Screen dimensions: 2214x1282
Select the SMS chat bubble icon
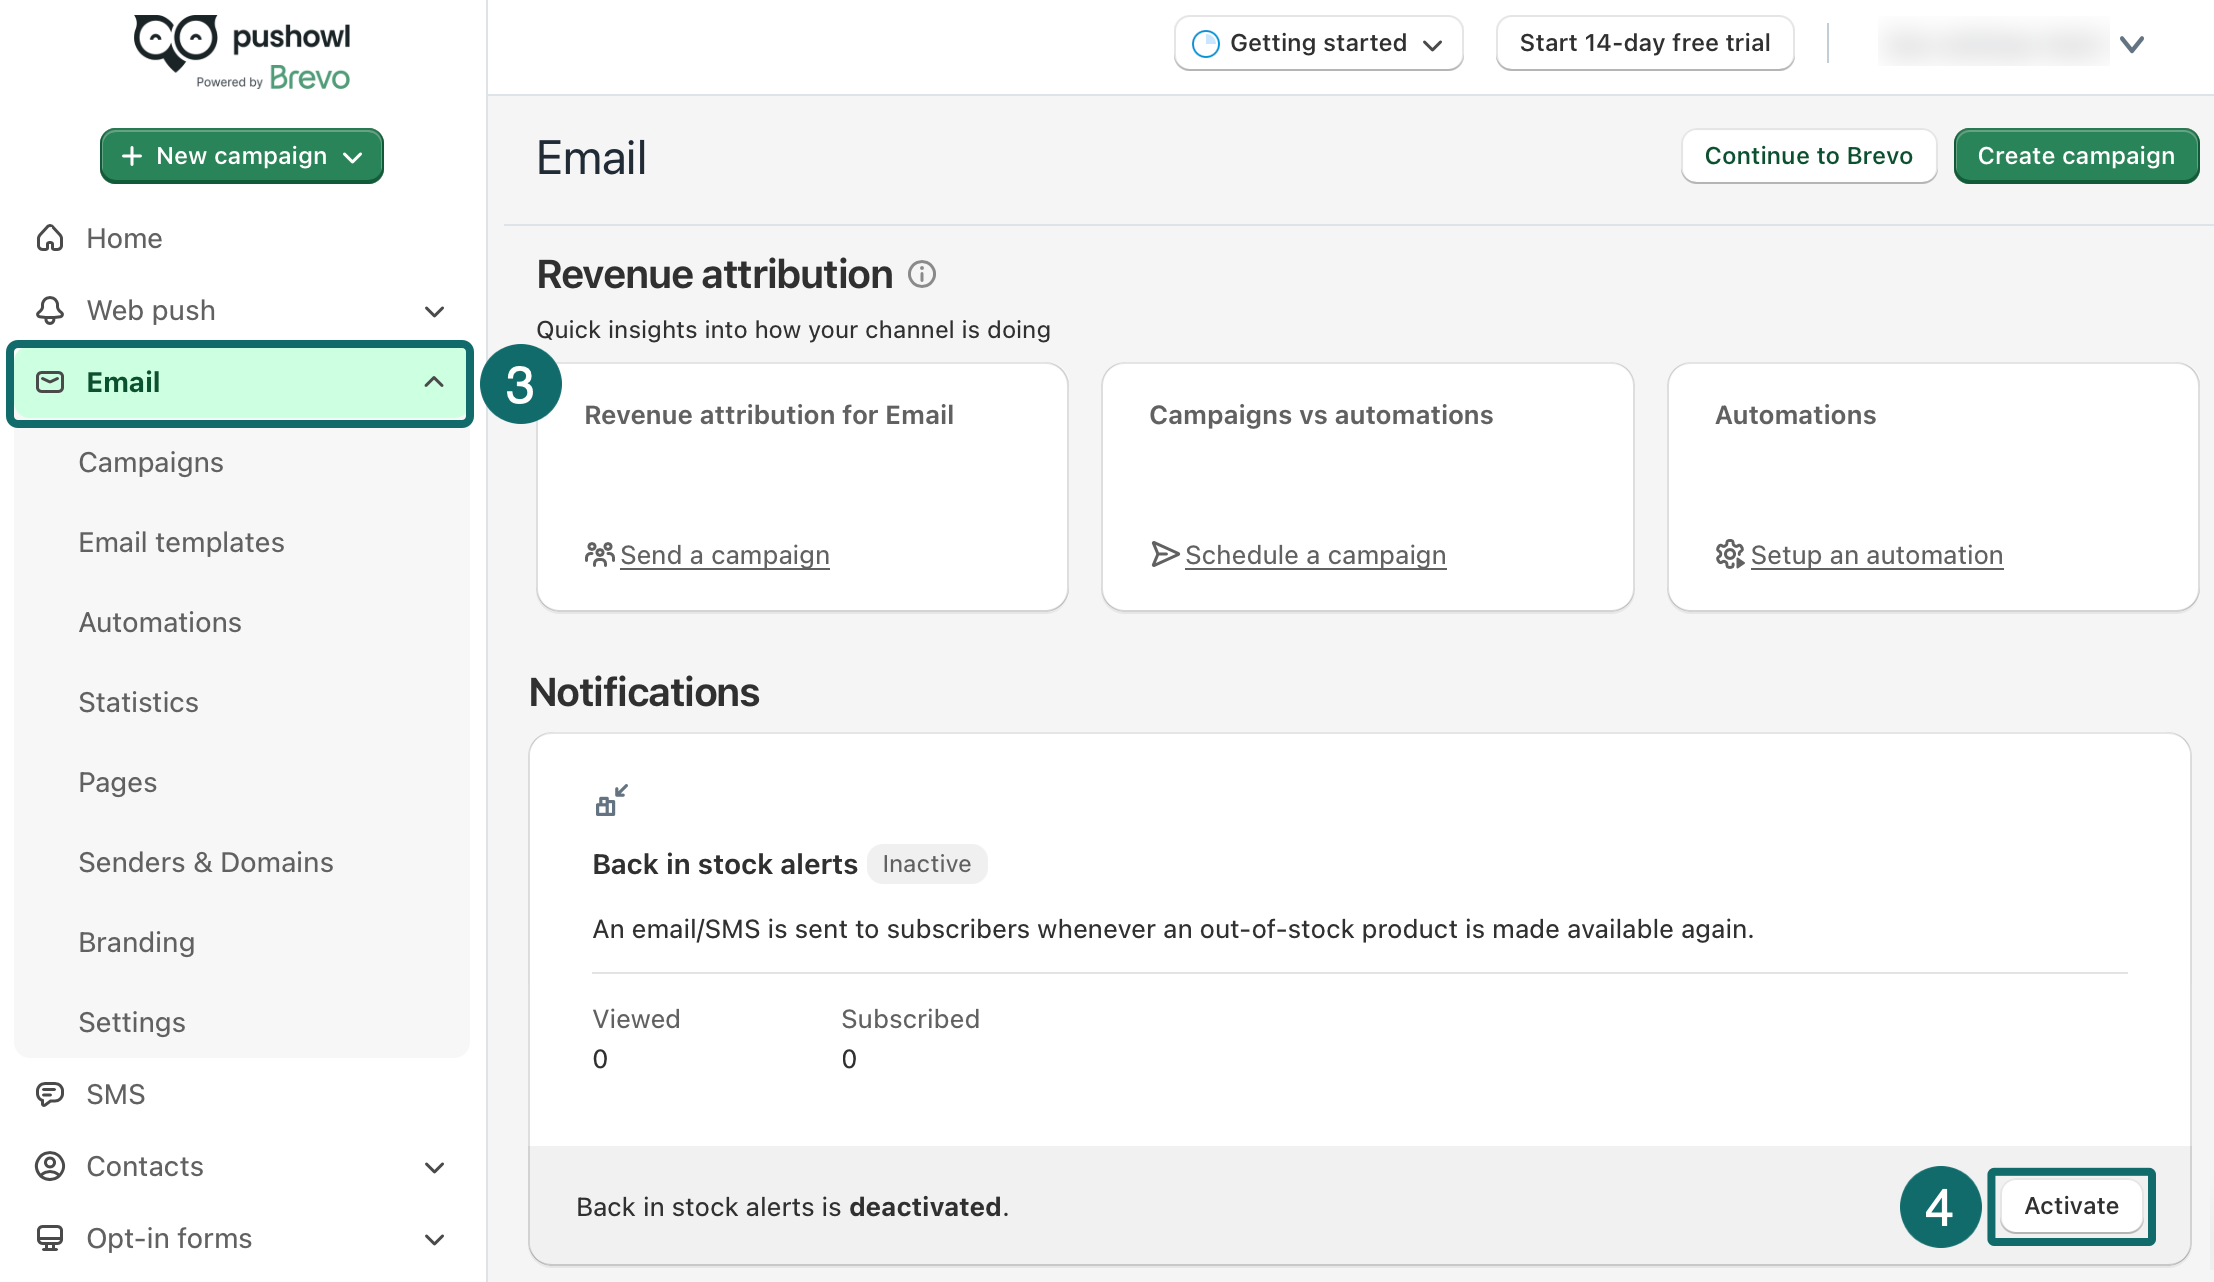click(x=49, y=1094)
